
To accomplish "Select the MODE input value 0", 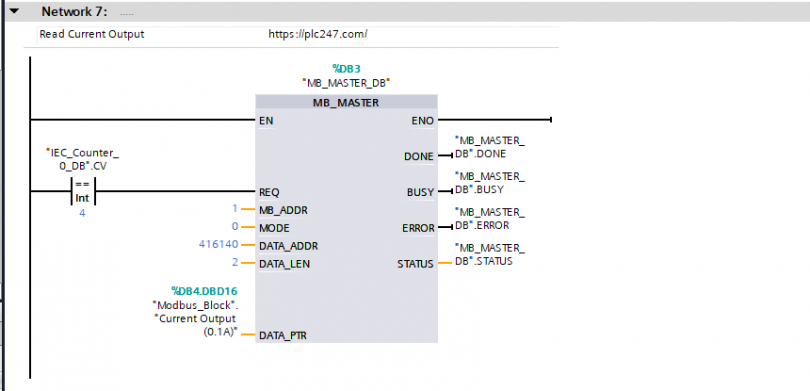I will 235,227.
